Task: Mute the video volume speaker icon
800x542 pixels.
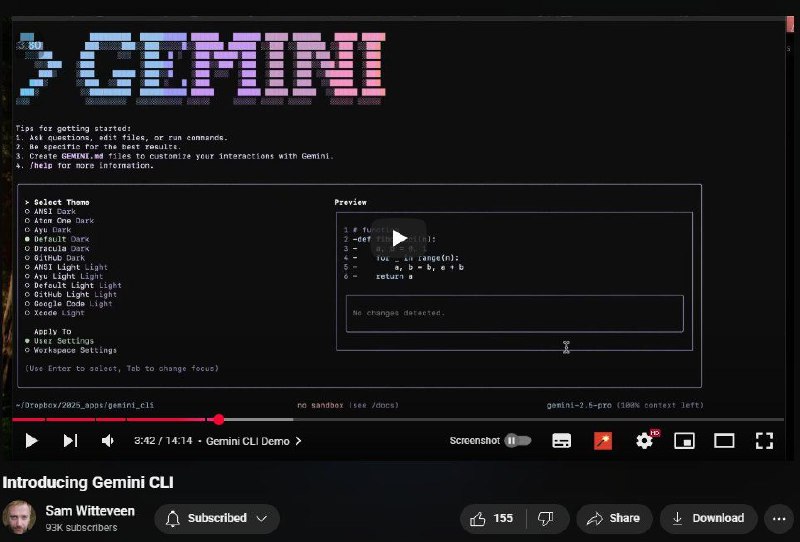Action: 108,440
